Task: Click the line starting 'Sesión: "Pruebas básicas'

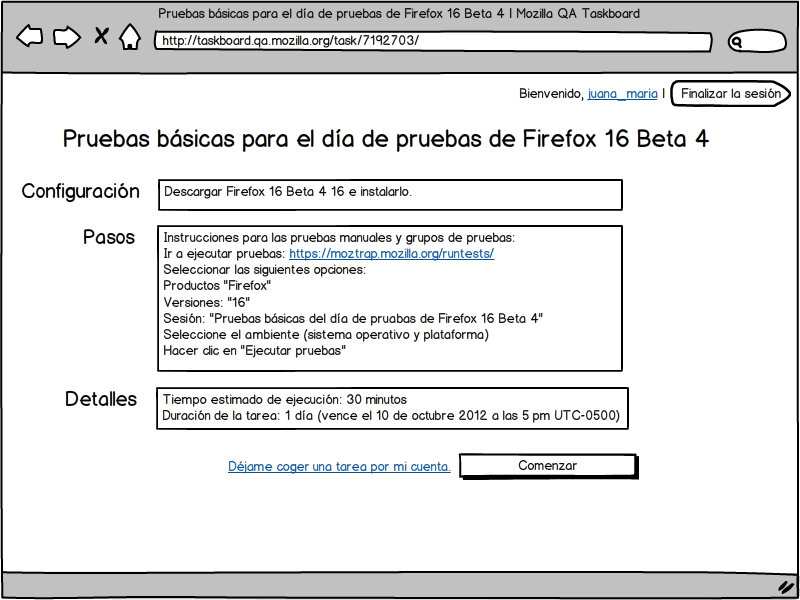Action: [353, 318]
